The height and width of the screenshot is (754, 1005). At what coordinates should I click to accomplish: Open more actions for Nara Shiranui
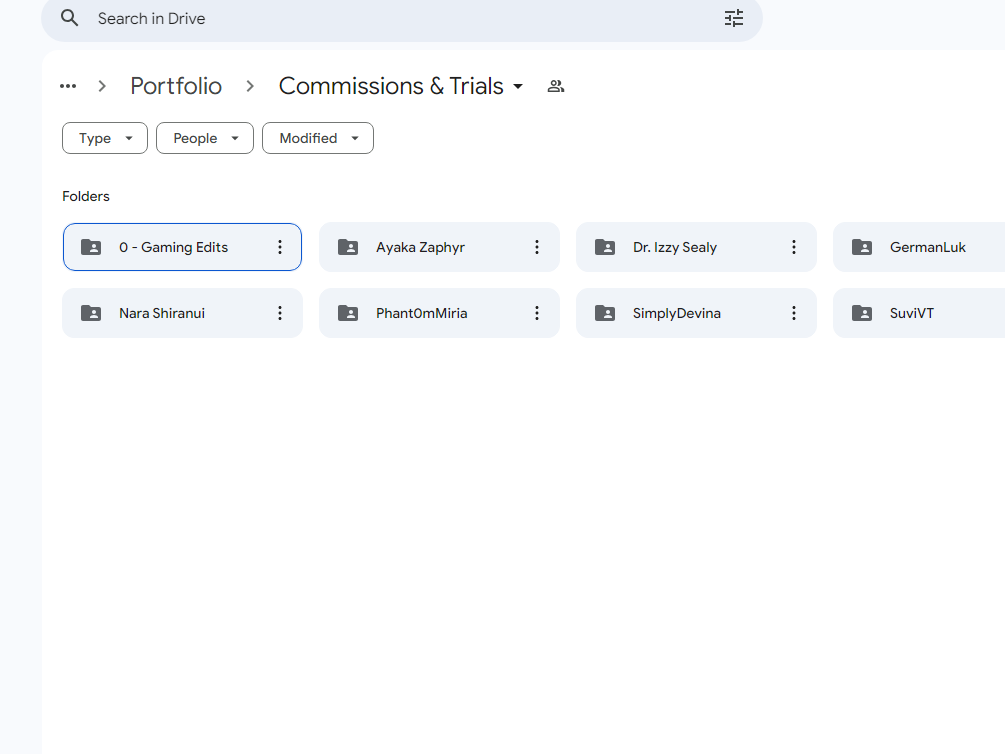pyautogui.click(x=280, y=313)
